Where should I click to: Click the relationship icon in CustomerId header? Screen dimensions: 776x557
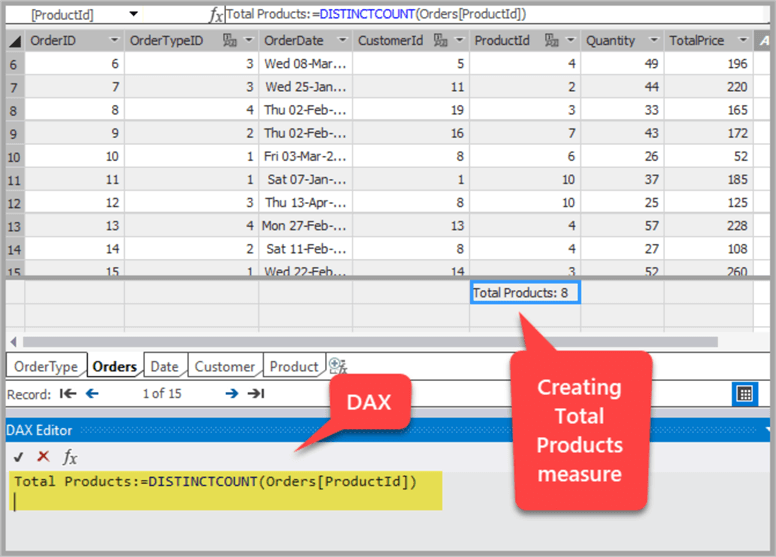[440, 40]
